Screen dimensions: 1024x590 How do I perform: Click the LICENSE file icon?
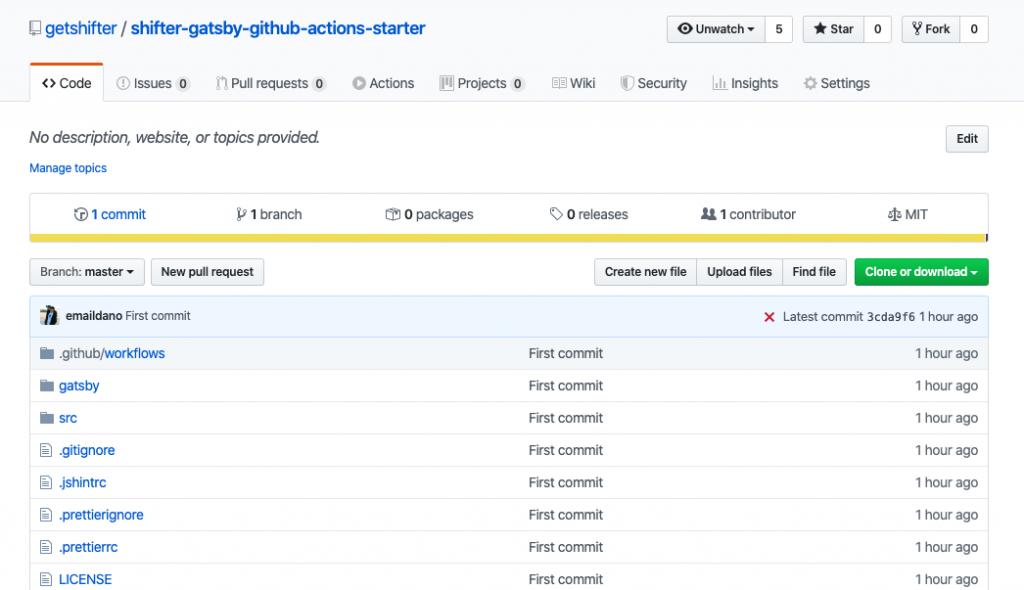(46, 580)
